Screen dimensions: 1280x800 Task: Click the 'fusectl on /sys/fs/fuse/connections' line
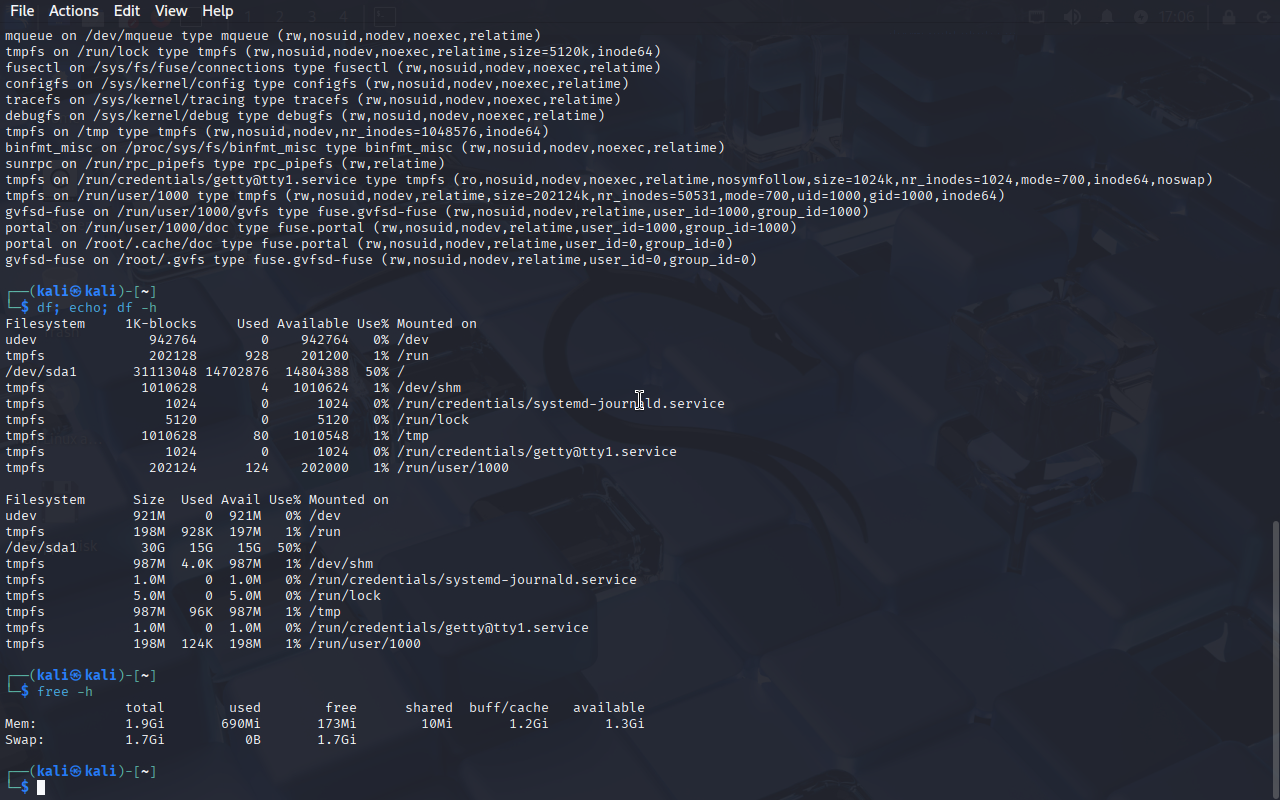click(333, 67)
